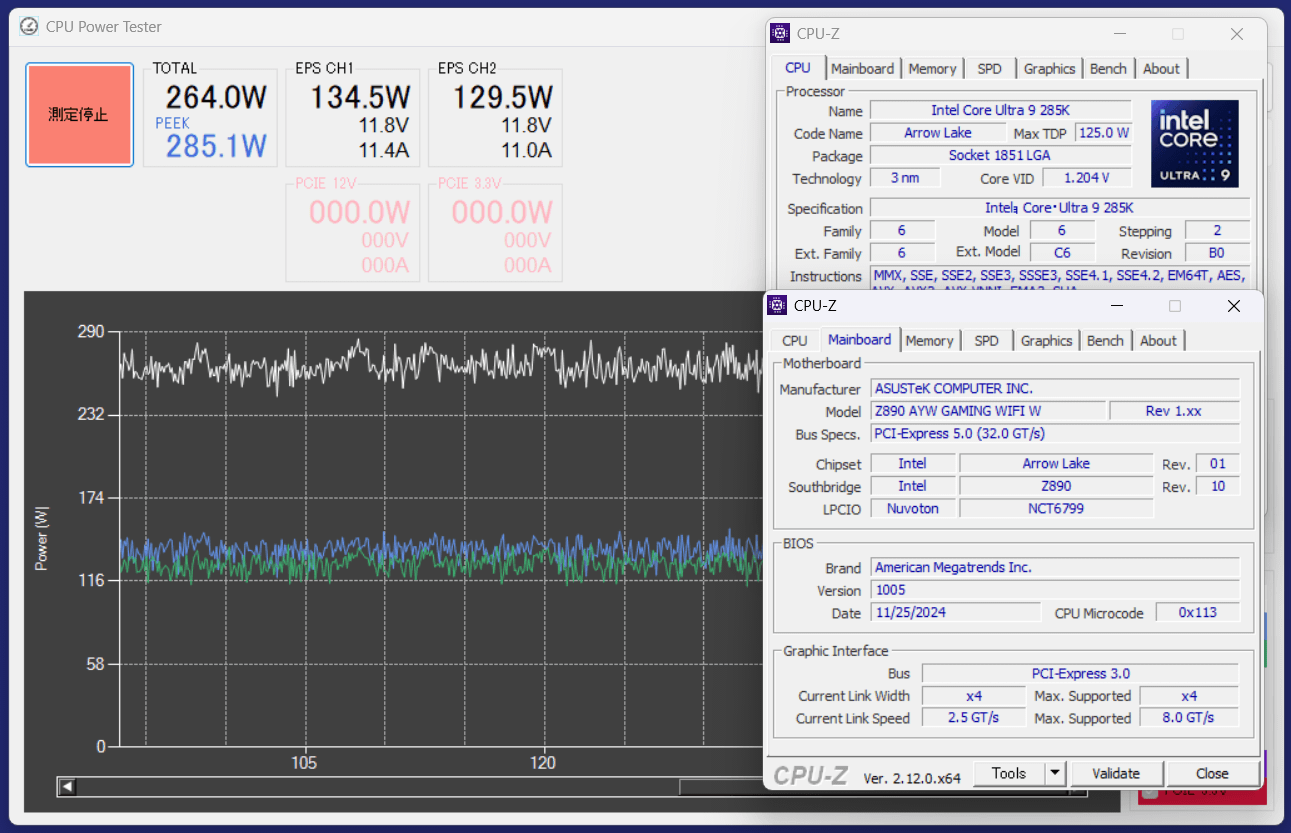Switch to CPU tab in the Motherboard CPU-Z window

794,341
